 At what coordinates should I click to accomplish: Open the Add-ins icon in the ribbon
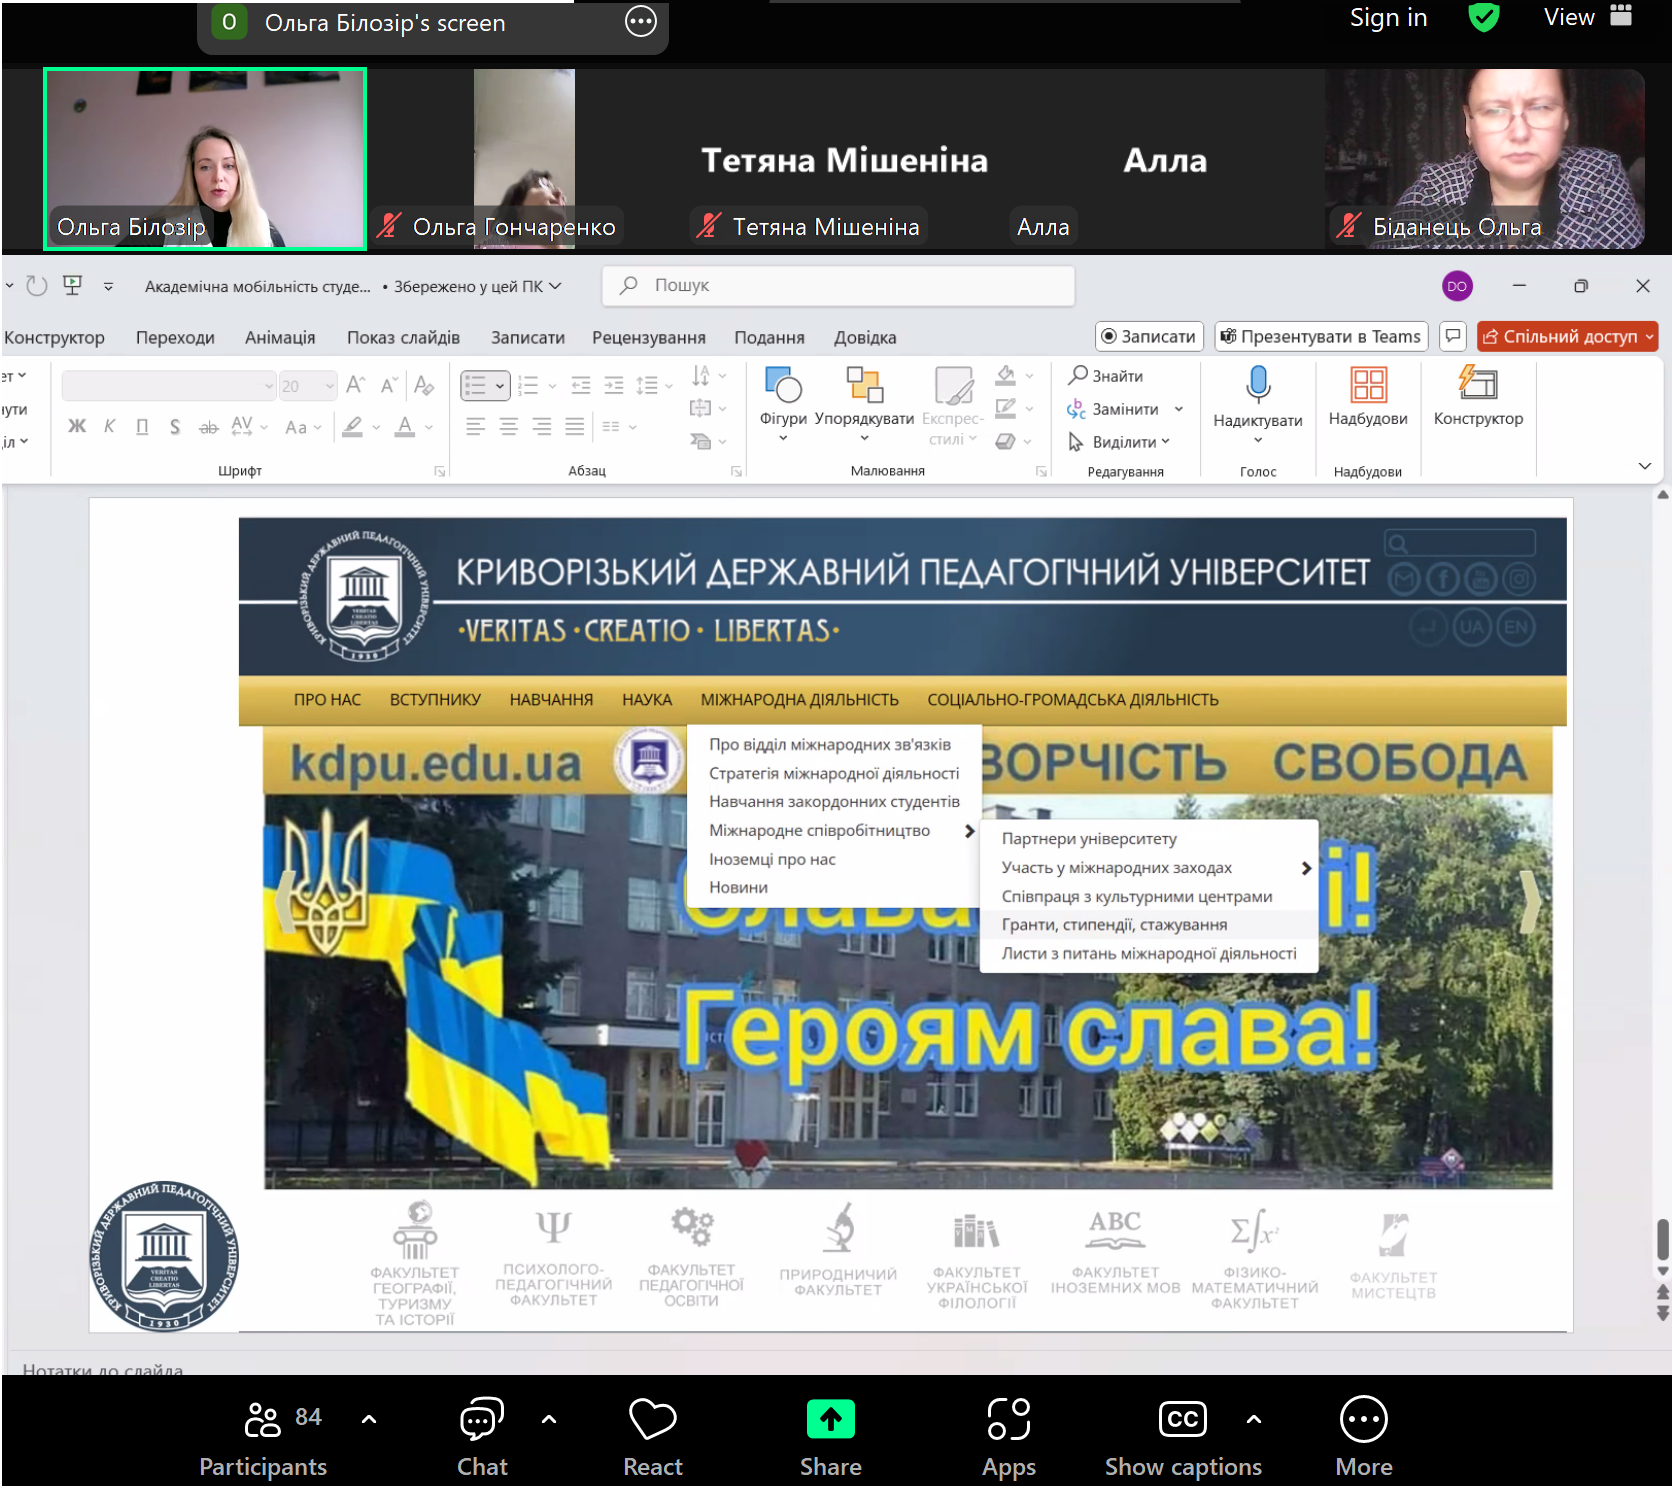point(1367,385)
